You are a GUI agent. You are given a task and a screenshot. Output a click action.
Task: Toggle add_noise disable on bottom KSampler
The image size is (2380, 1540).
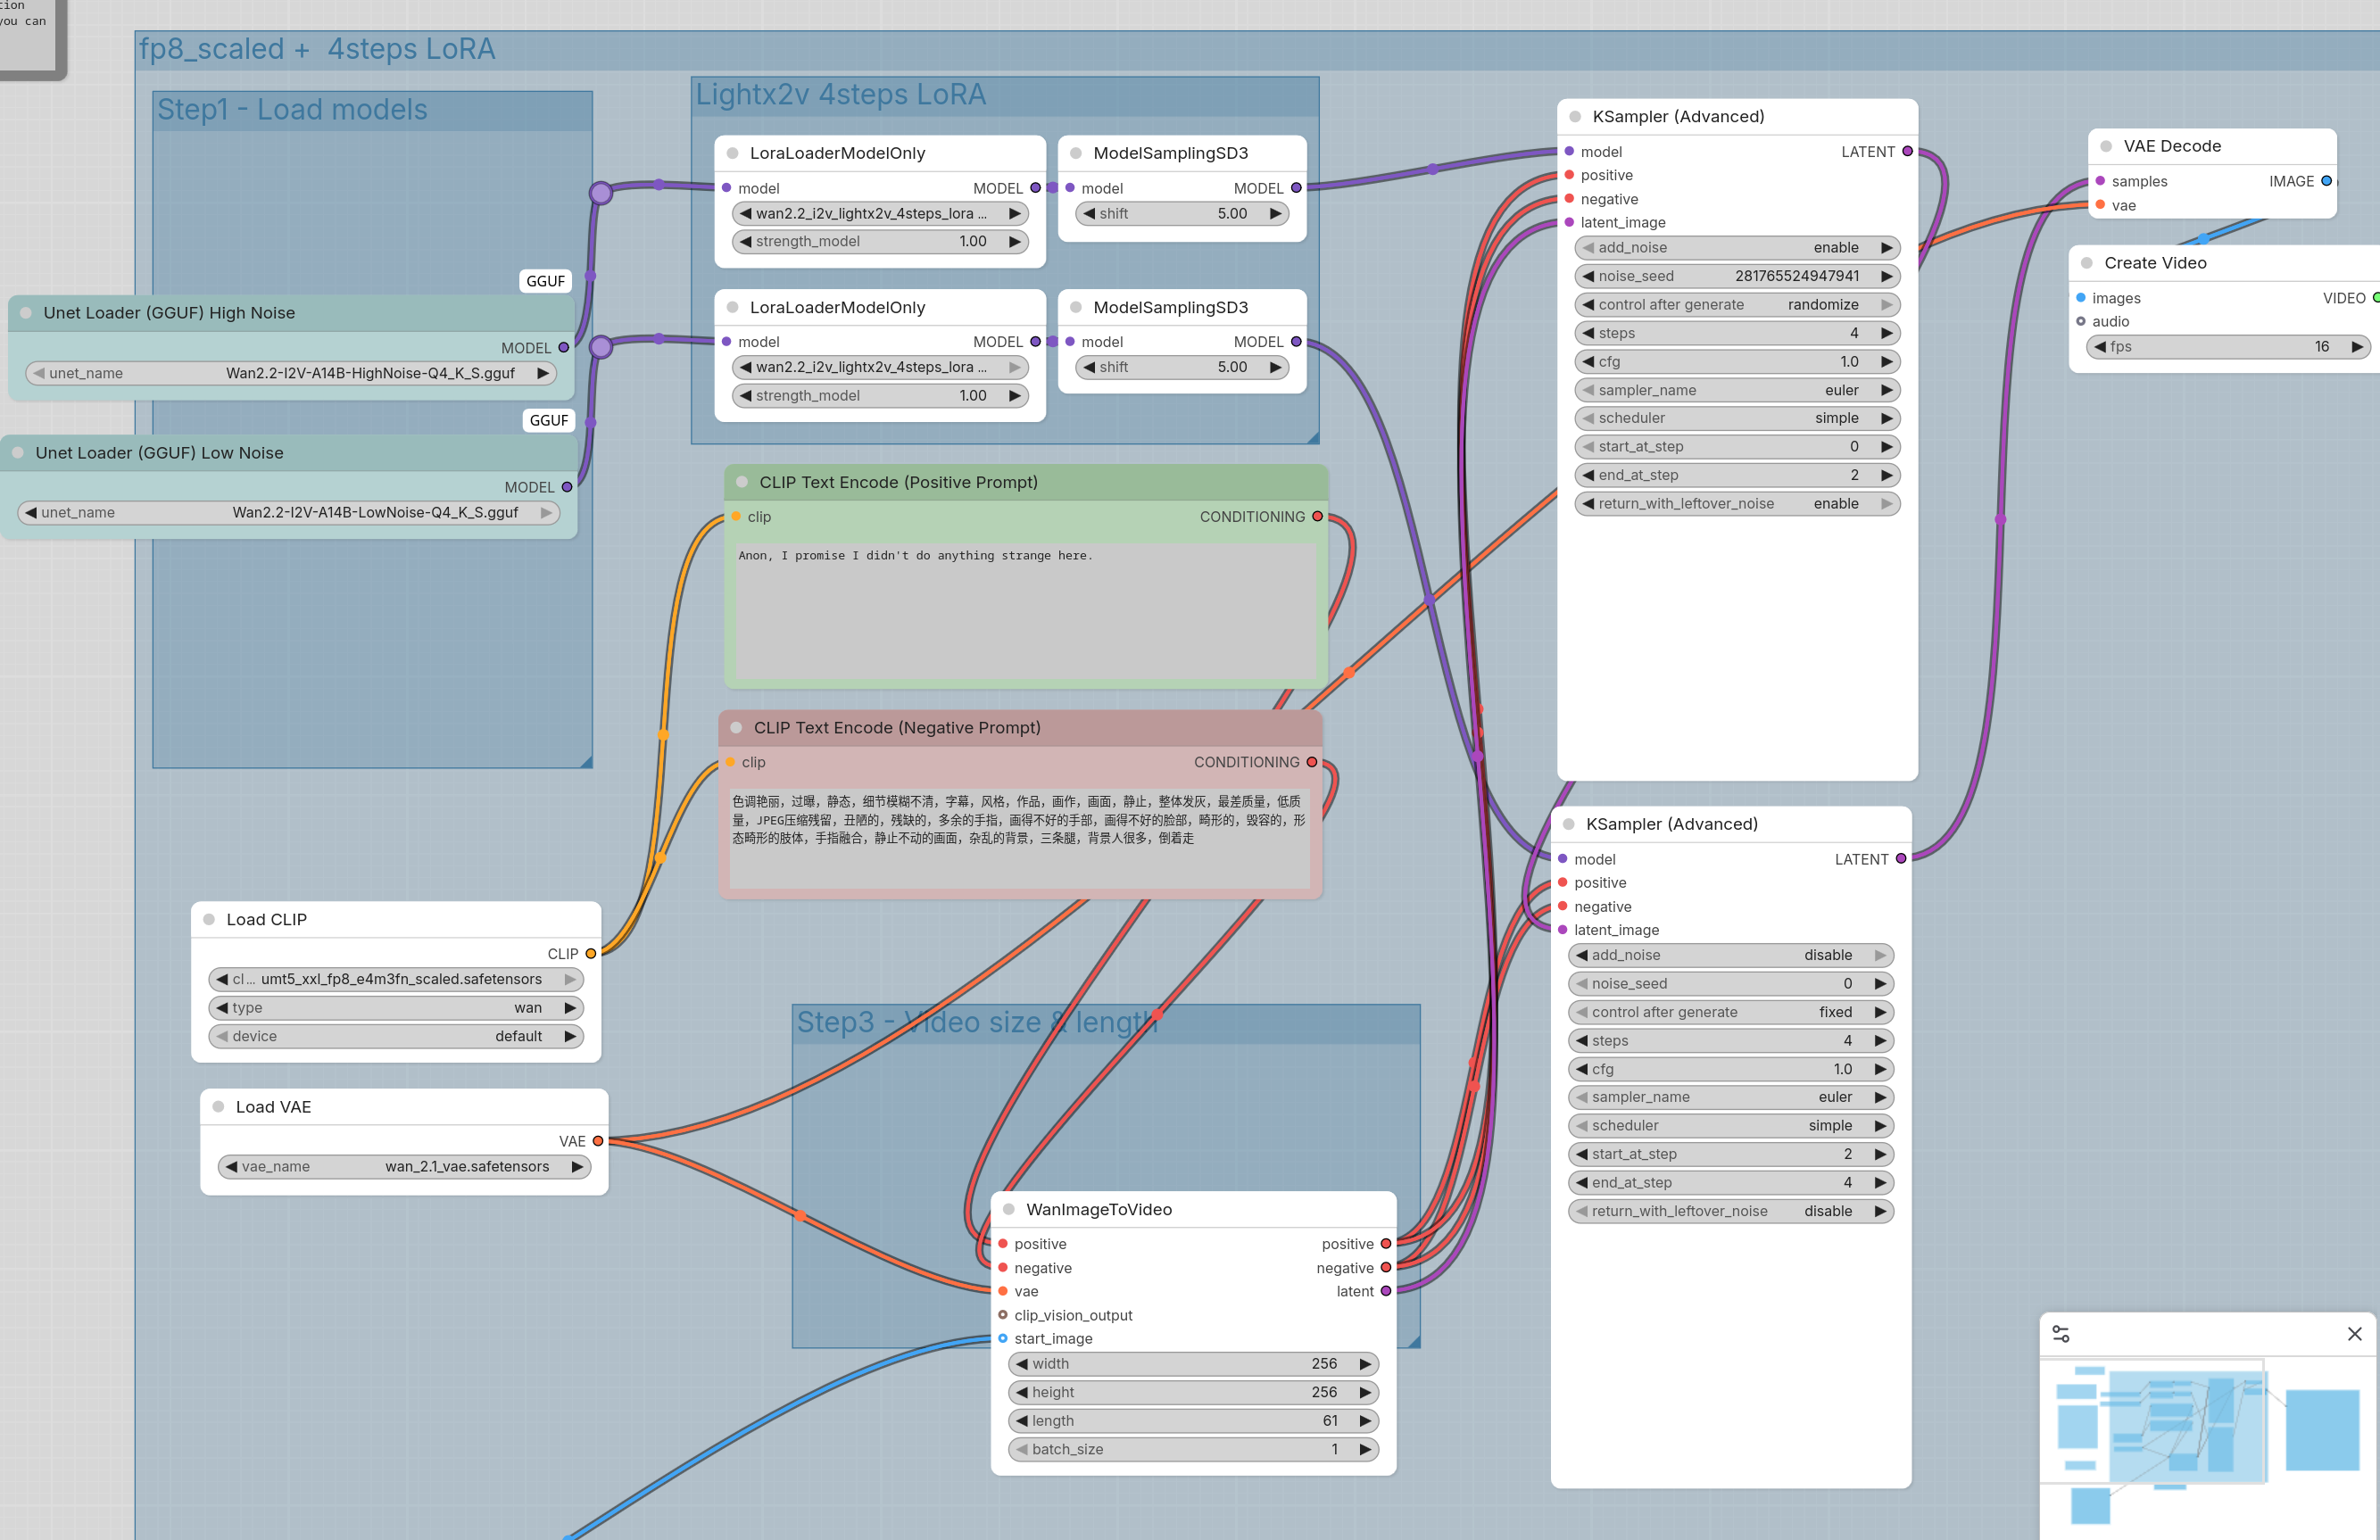click(x=1730, y=955)
